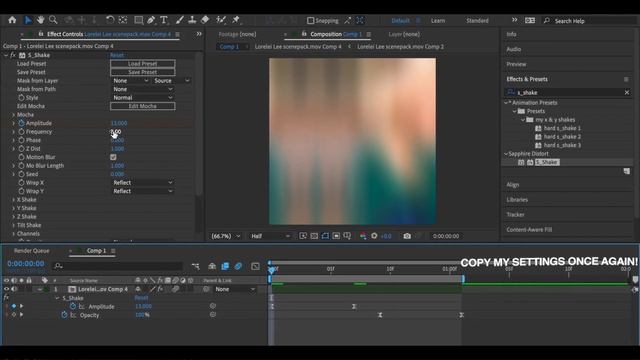Click the Reset Exposure icon in viewer
The height and width of the screenshot is (360, 640).
pyautogui.click(x=374, y=236)
